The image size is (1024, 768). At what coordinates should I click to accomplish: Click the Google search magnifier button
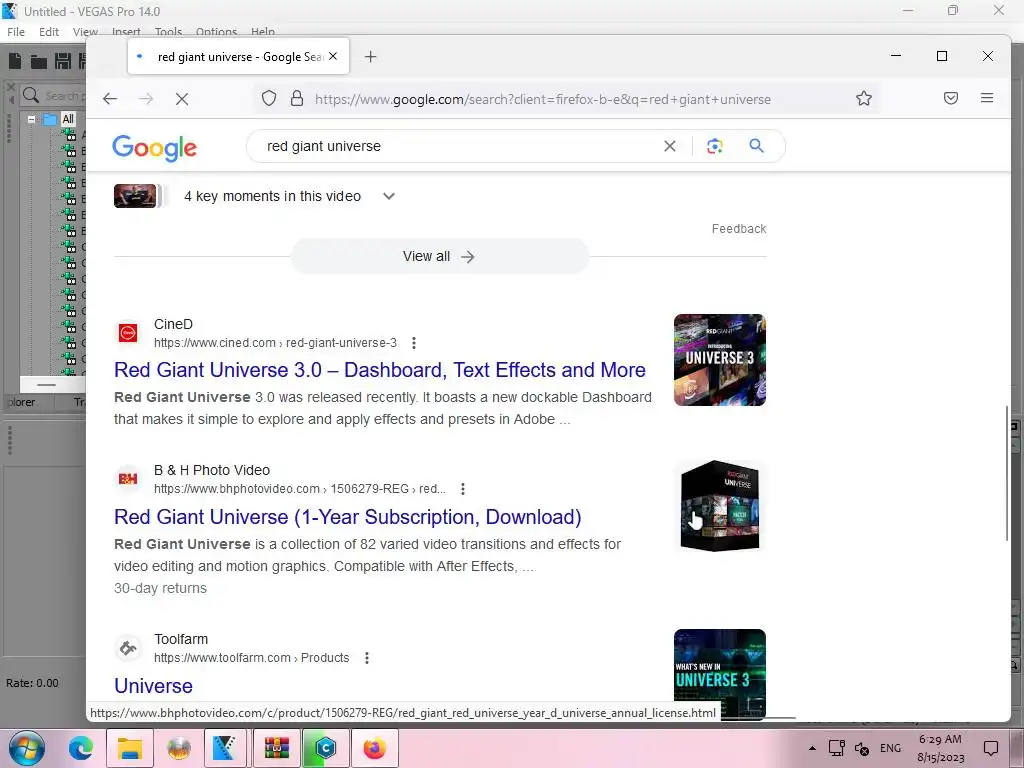coord(756,146)
